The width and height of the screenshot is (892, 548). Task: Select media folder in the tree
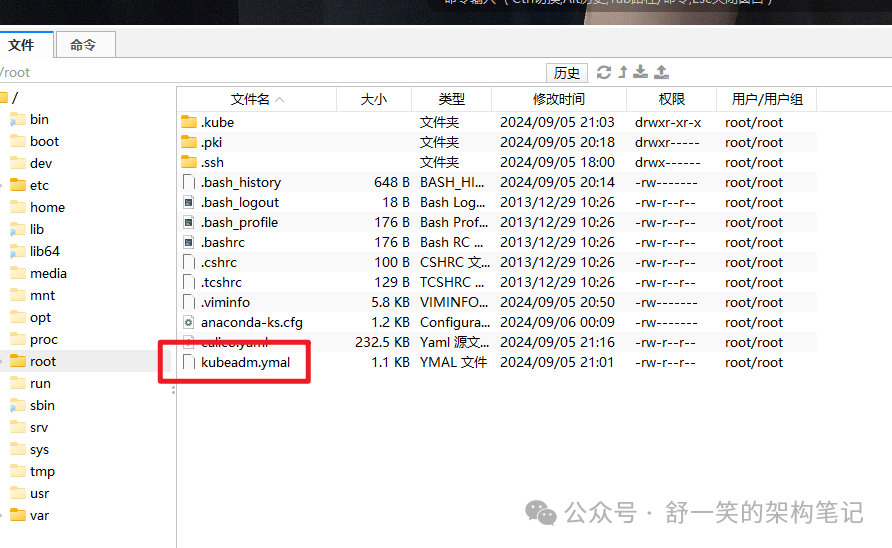click(x=48, y=273)
